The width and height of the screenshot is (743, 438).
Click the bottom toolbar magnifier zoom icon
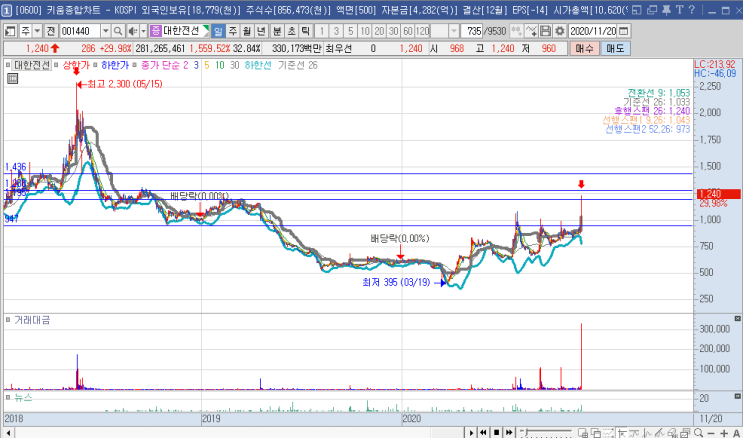click(698, 432)
